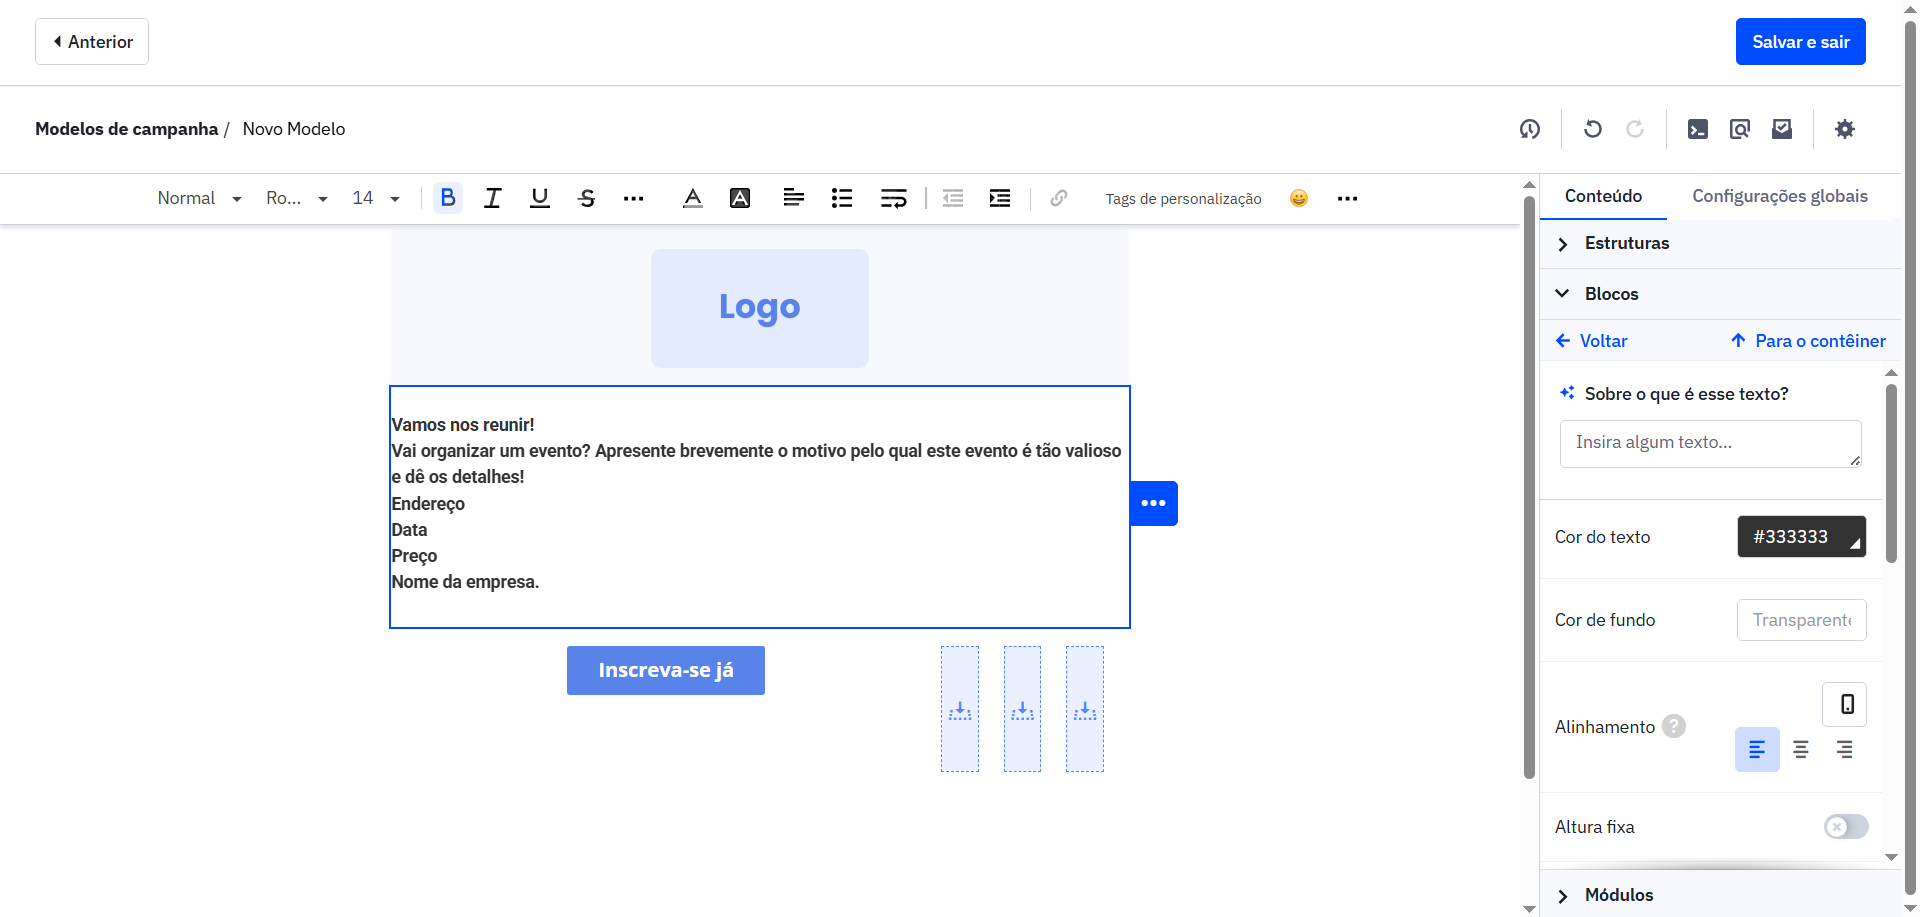Image resolution: width=1920 pixels, height=917 pixels.
Task: Open the font color picker
Action: tap(691, 198)
